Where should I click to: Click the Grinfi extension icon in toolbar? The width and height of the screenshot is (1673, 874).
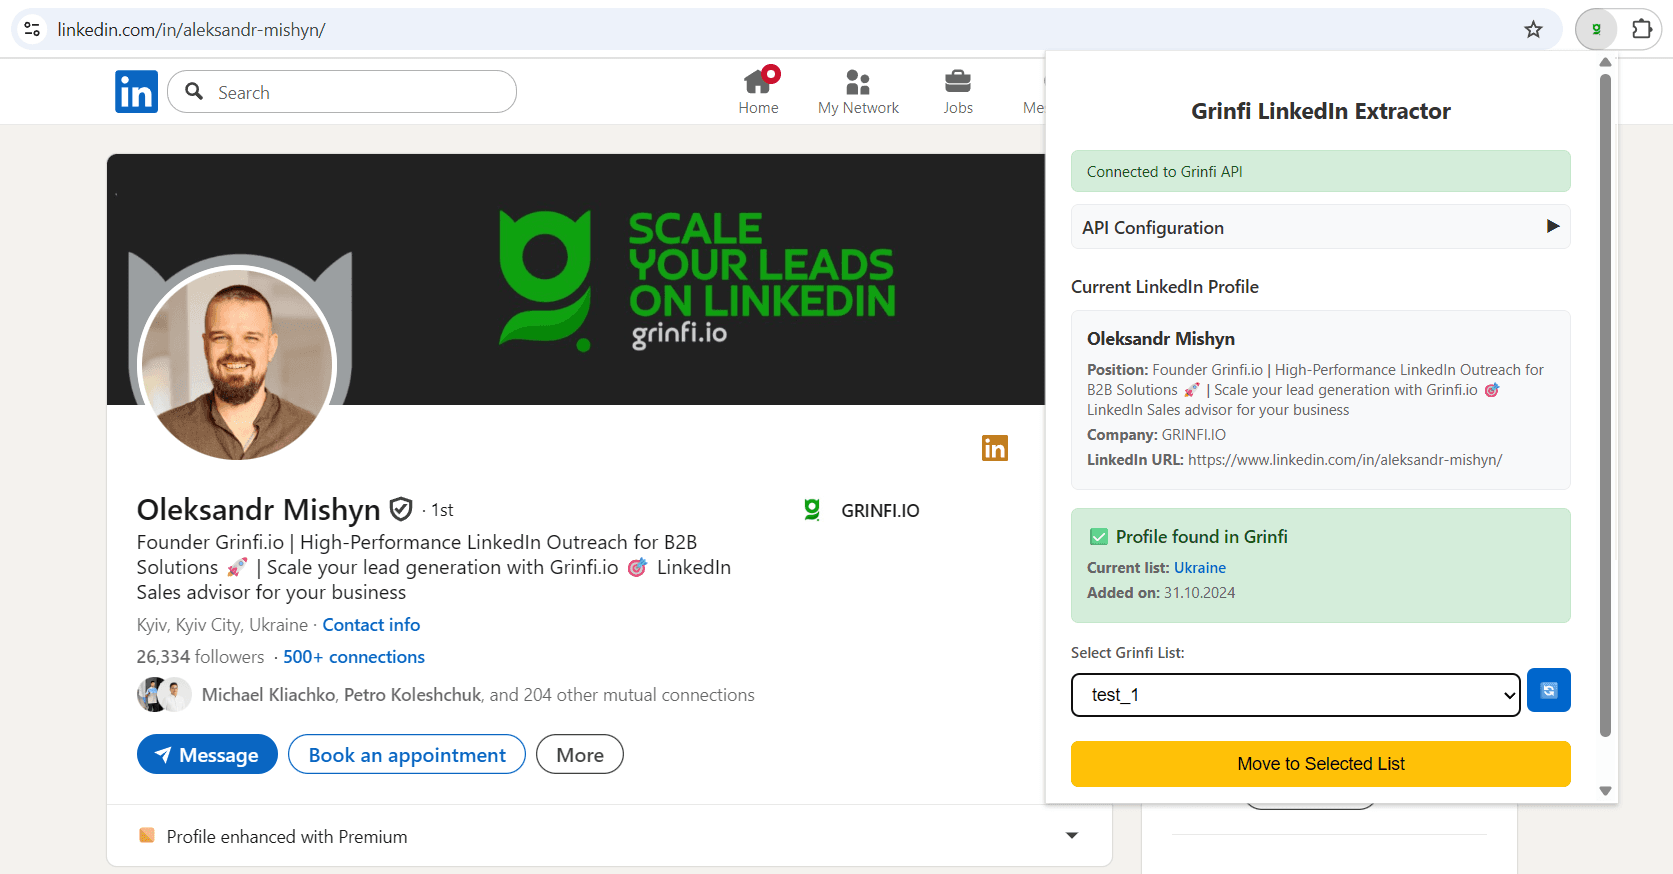click(x=1596, y=30)
